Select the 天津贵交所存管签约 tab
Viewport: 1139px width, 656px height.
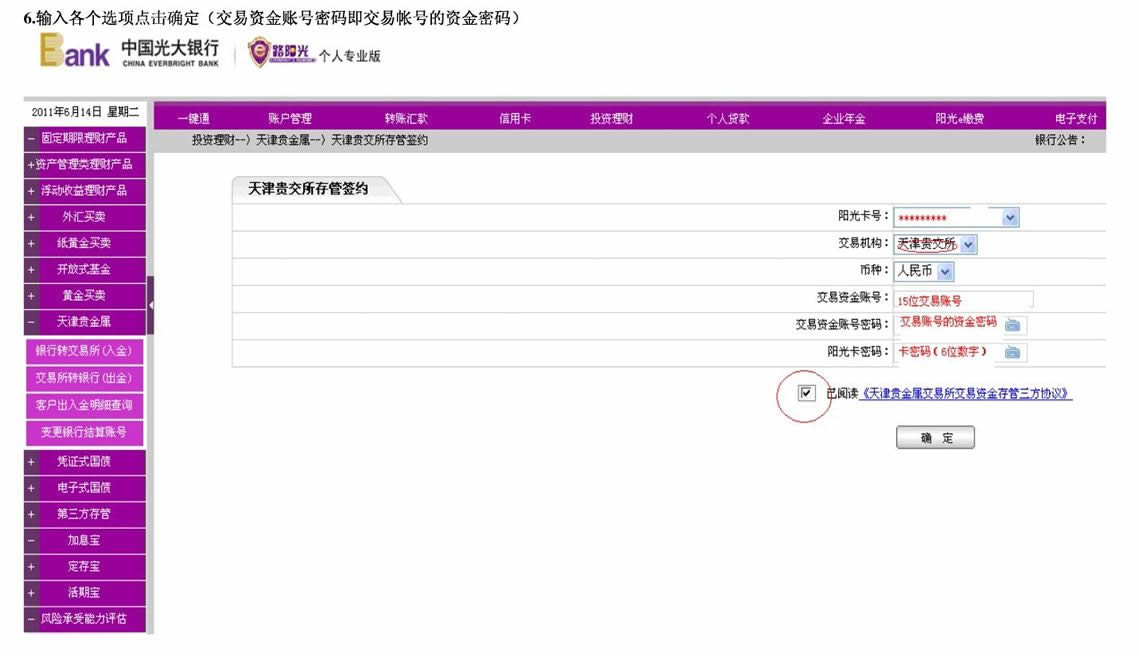(308, 189)
